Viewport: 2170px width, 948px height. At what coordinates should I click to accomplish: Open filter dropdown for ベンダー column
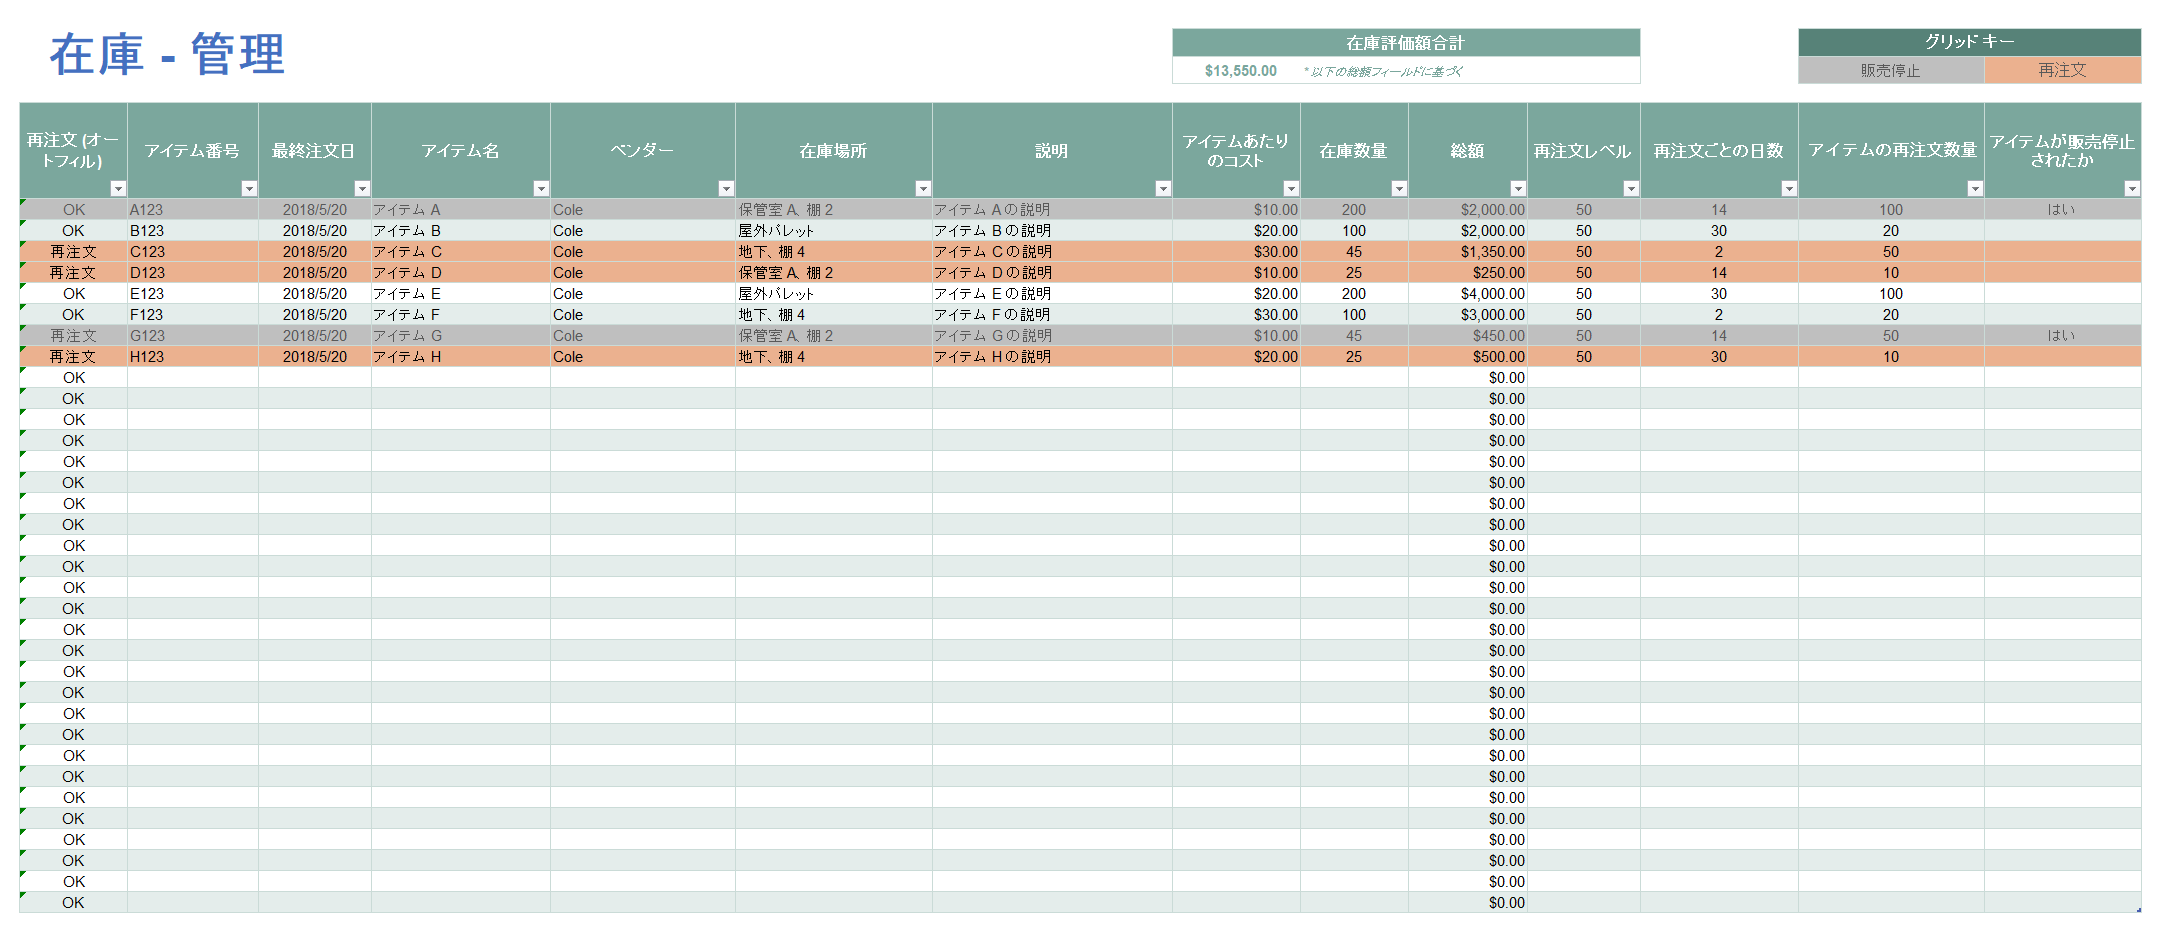pyautogui.click(x=726, y=189)
